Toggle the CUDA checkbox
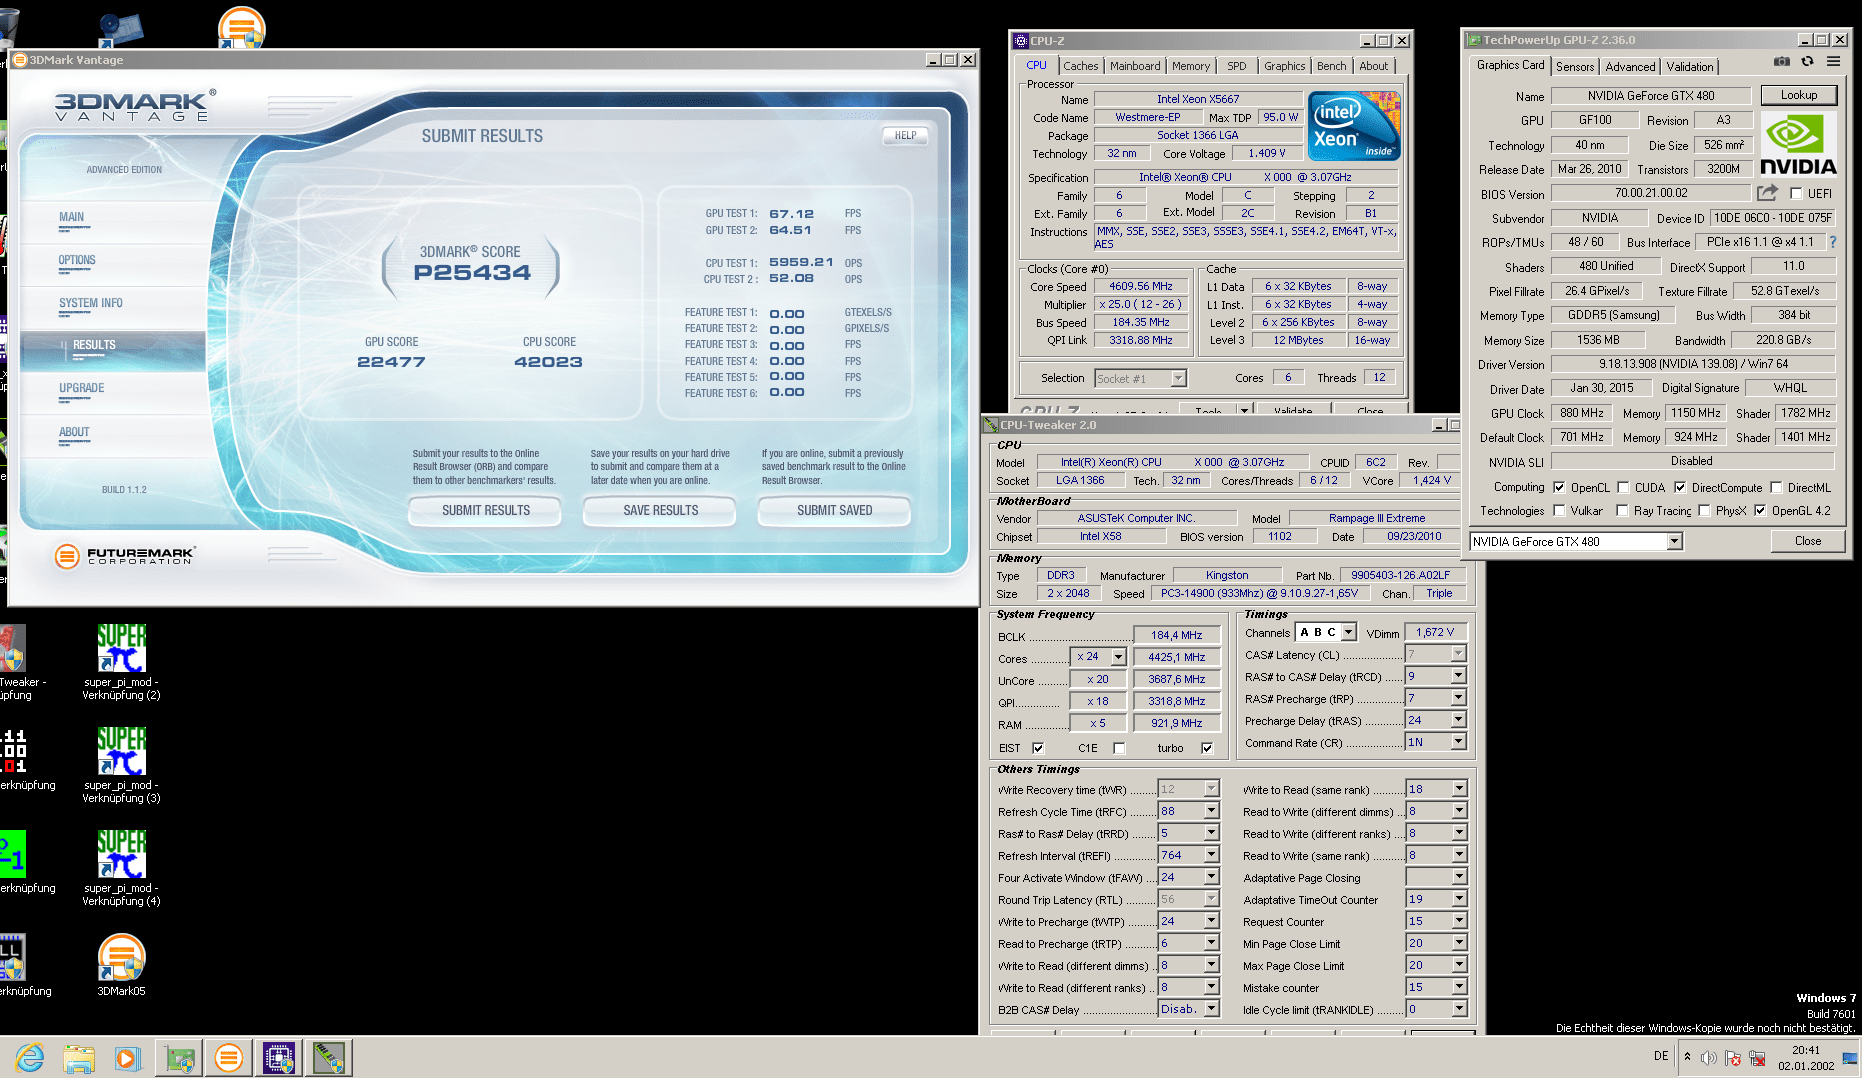 (x=1623, y=488)
